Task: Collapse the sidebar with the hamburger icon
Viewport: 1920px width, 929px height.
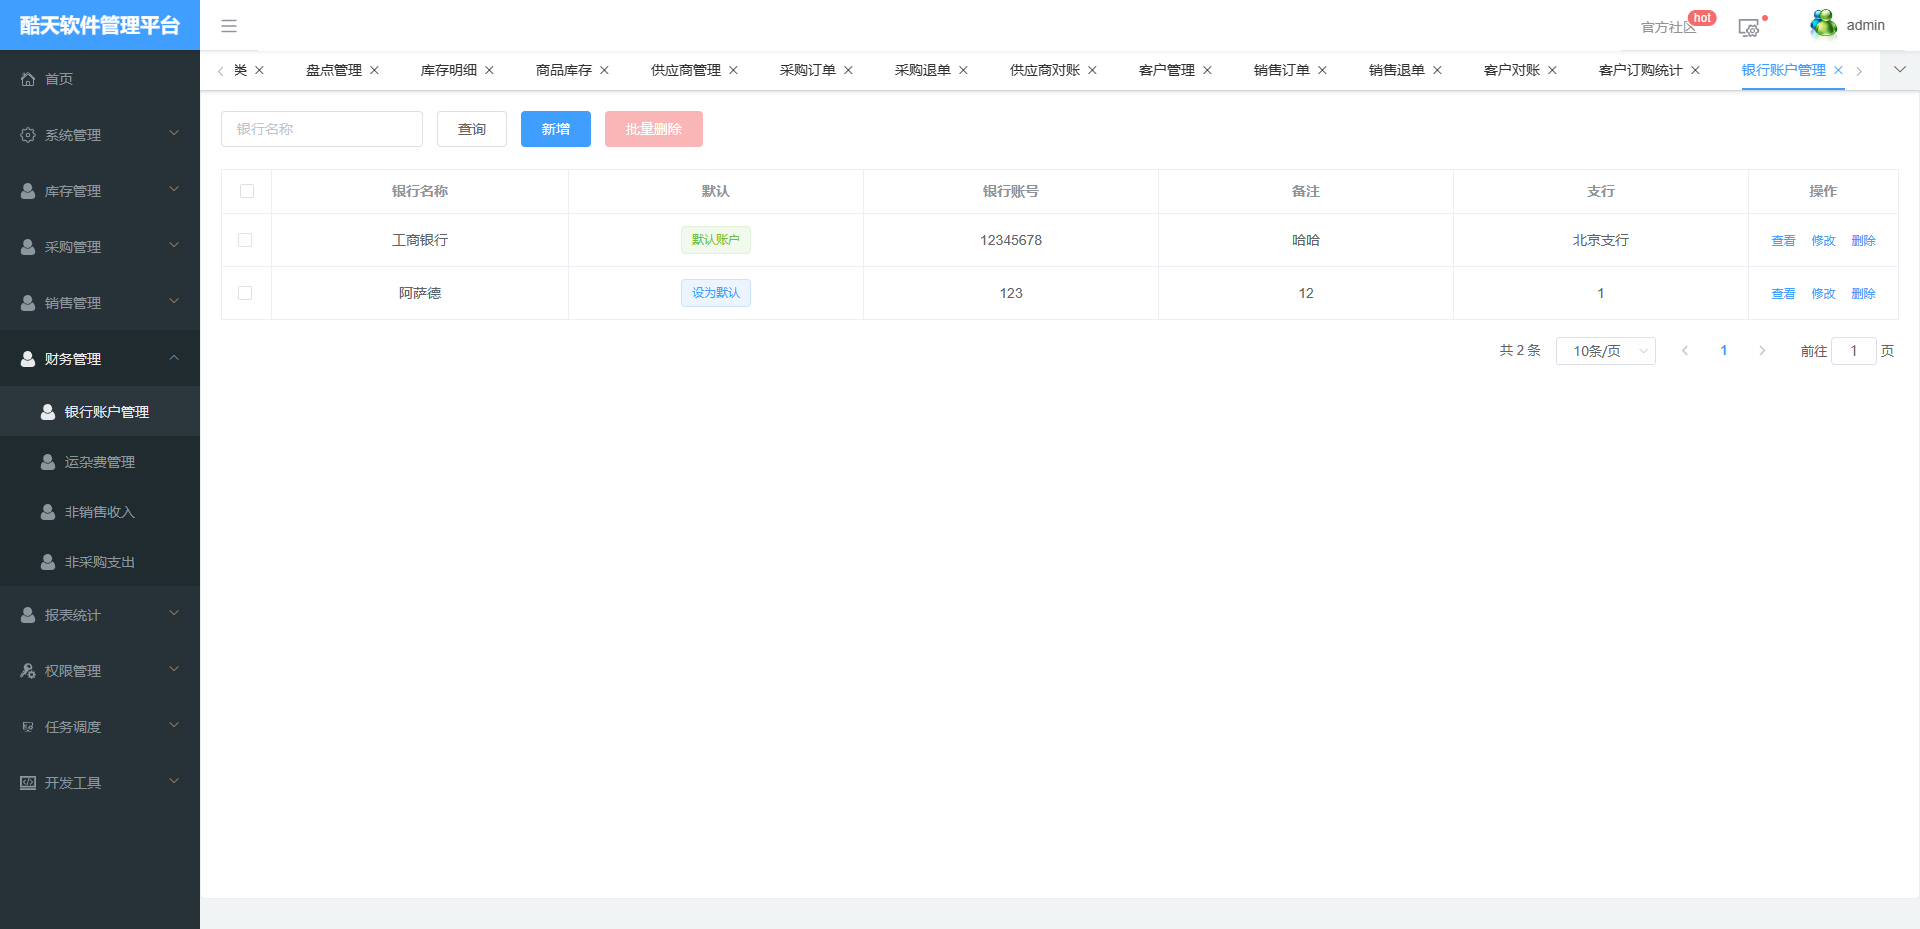Action: (x=229, y=26)
